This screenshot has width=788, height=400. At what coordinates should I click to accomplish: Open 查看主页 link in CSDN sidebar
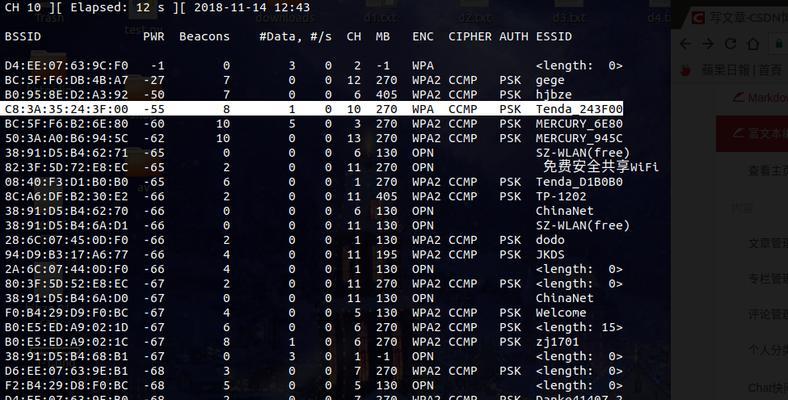tap(768, 171)
